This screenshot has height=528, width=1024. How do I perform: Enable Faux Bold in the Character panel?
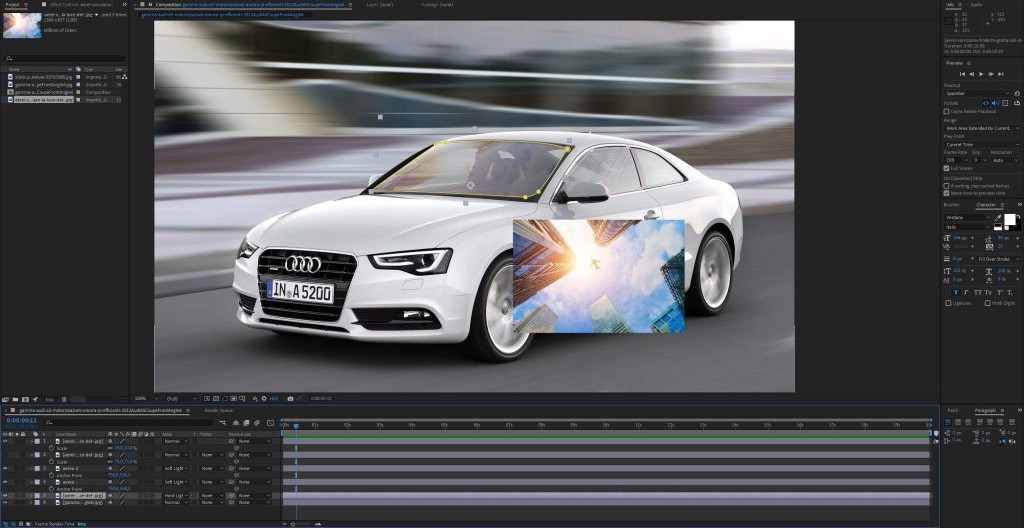click(957, 292)
